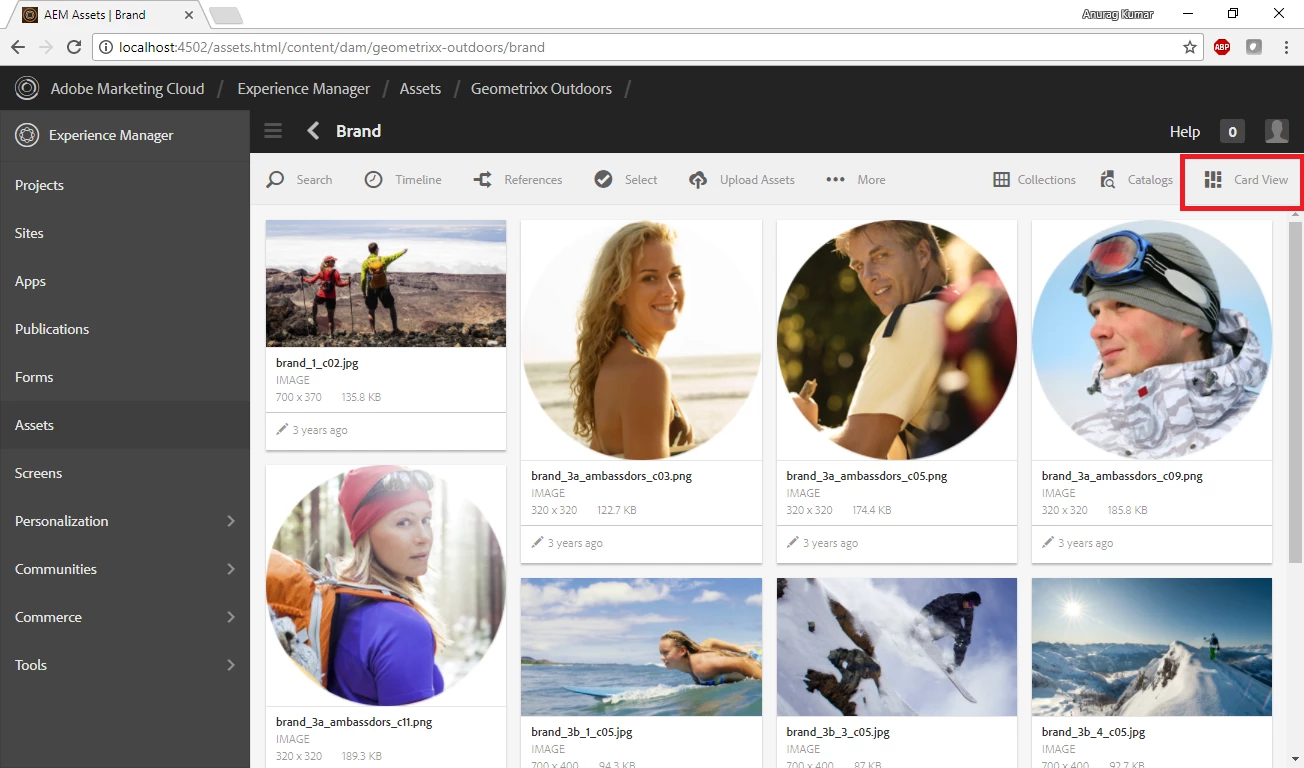The image size is (1304, 768).
Task: Open the Chrome three-dot menu
Action: tap(1286, 47)
